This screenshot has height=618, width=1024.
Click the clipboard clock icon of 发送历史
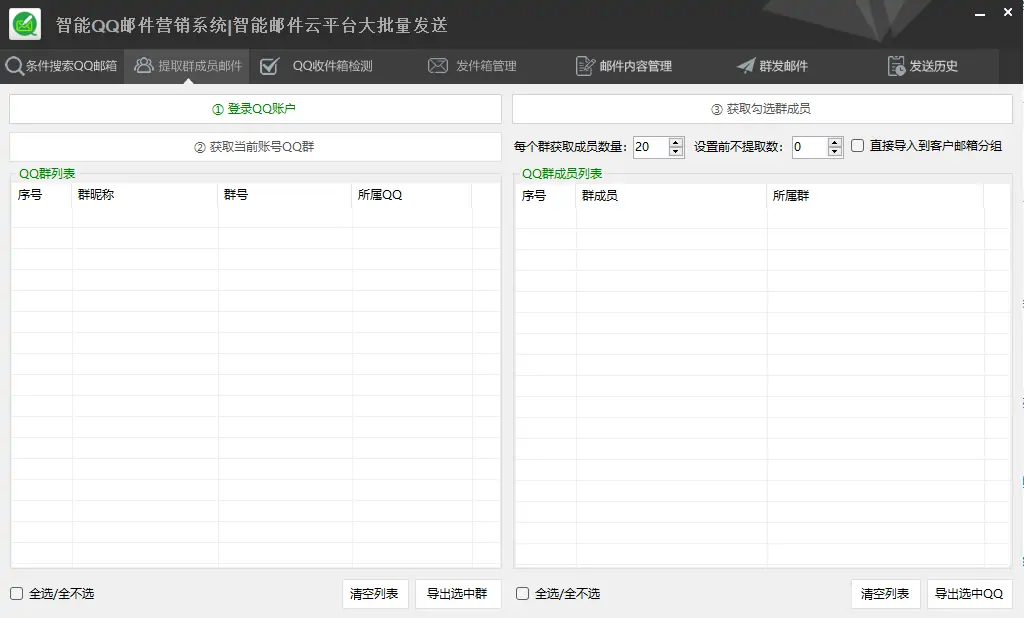(x=896, y=66)
